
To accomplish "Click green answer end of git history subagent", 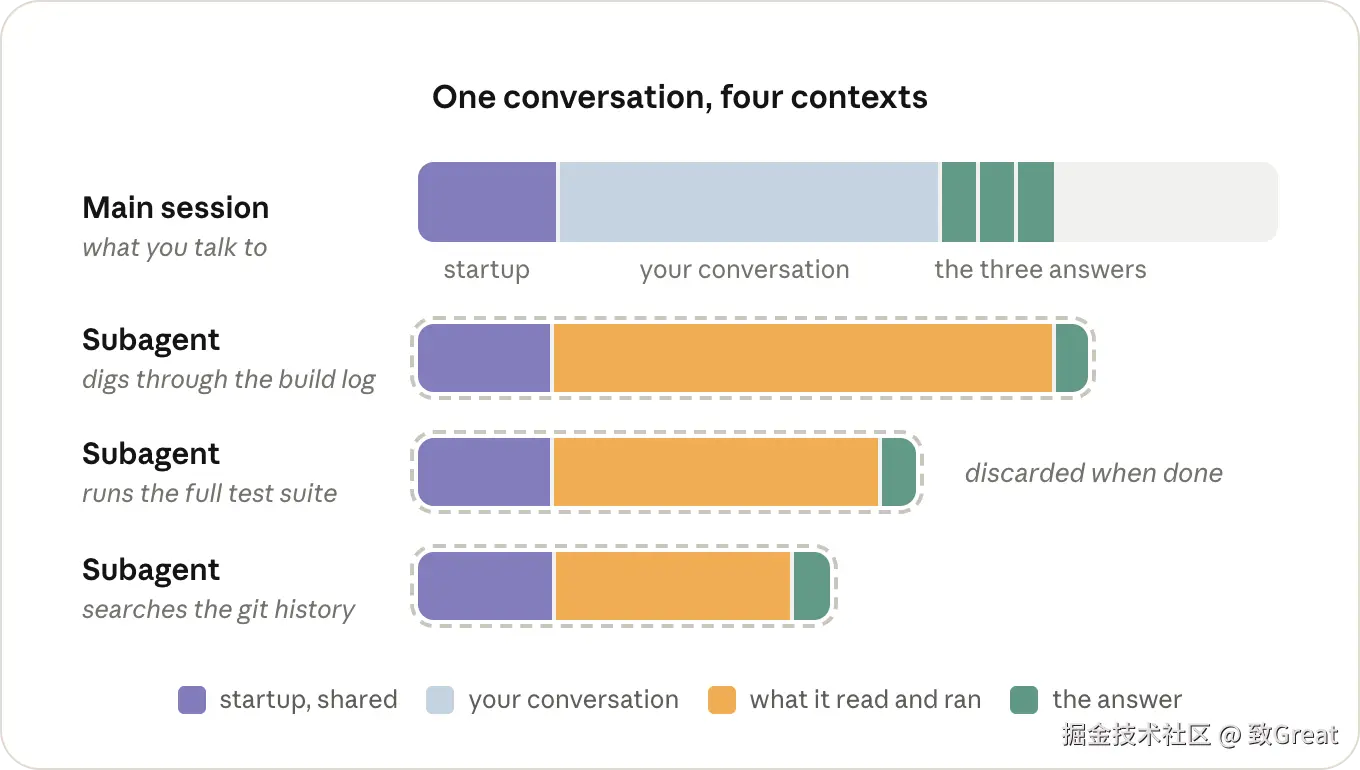I will [x=812, y=586].
